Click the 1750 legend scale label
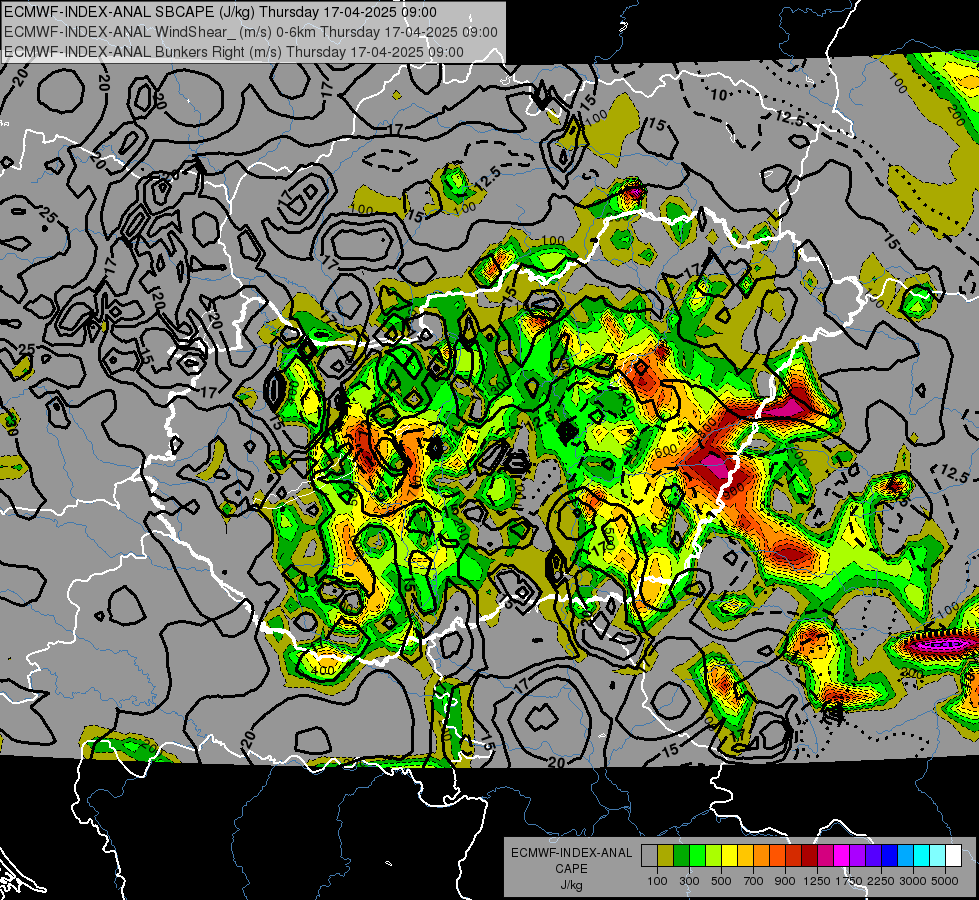The height and width of the screenshot is (900, 979). [x=849, y=881]
